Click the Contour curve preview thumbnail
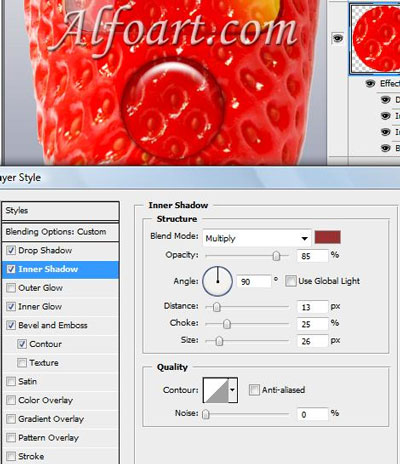400x464 pixels. [216, 390]
